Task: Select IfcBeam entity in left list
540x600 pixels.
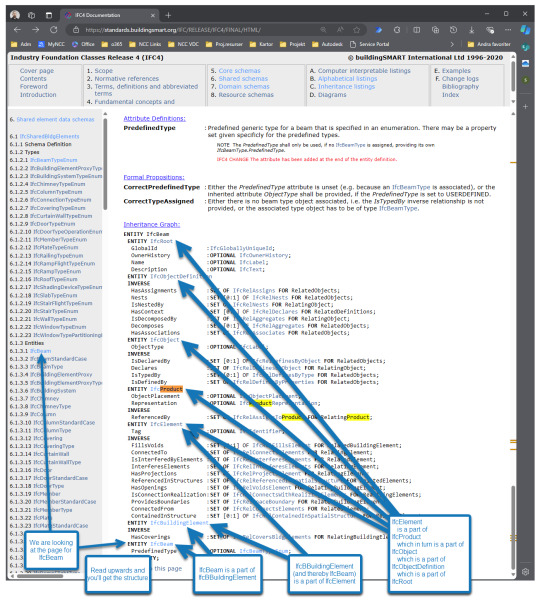Action: [x=41, y=351]
